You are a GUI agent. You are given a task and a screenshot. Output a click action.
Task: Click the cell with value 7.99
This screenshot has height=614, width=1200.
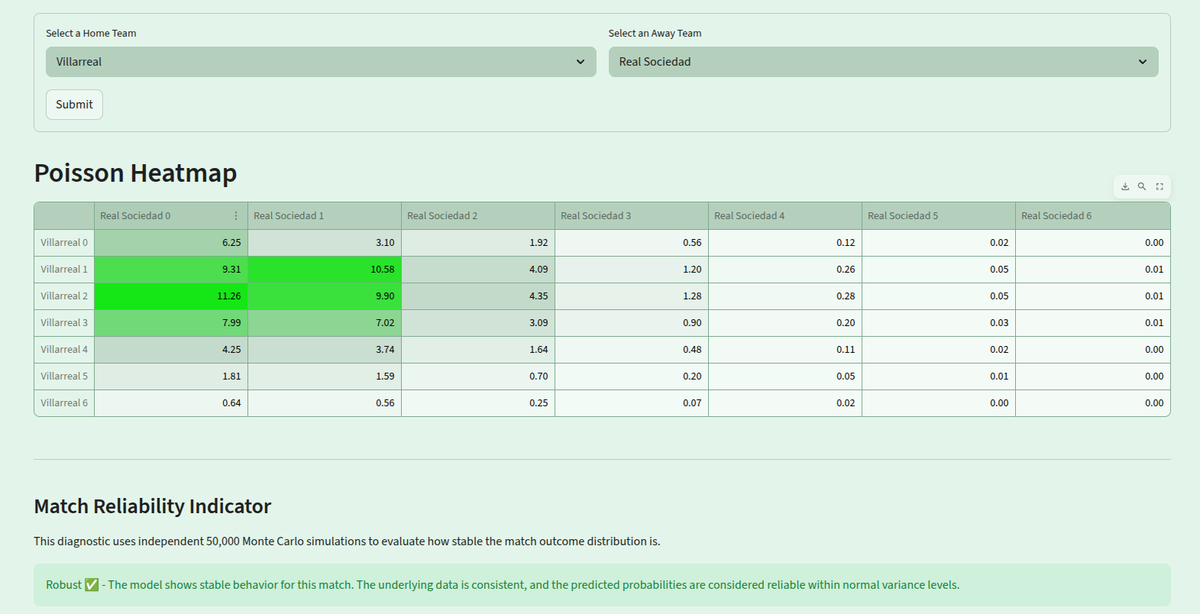[171, 323]
